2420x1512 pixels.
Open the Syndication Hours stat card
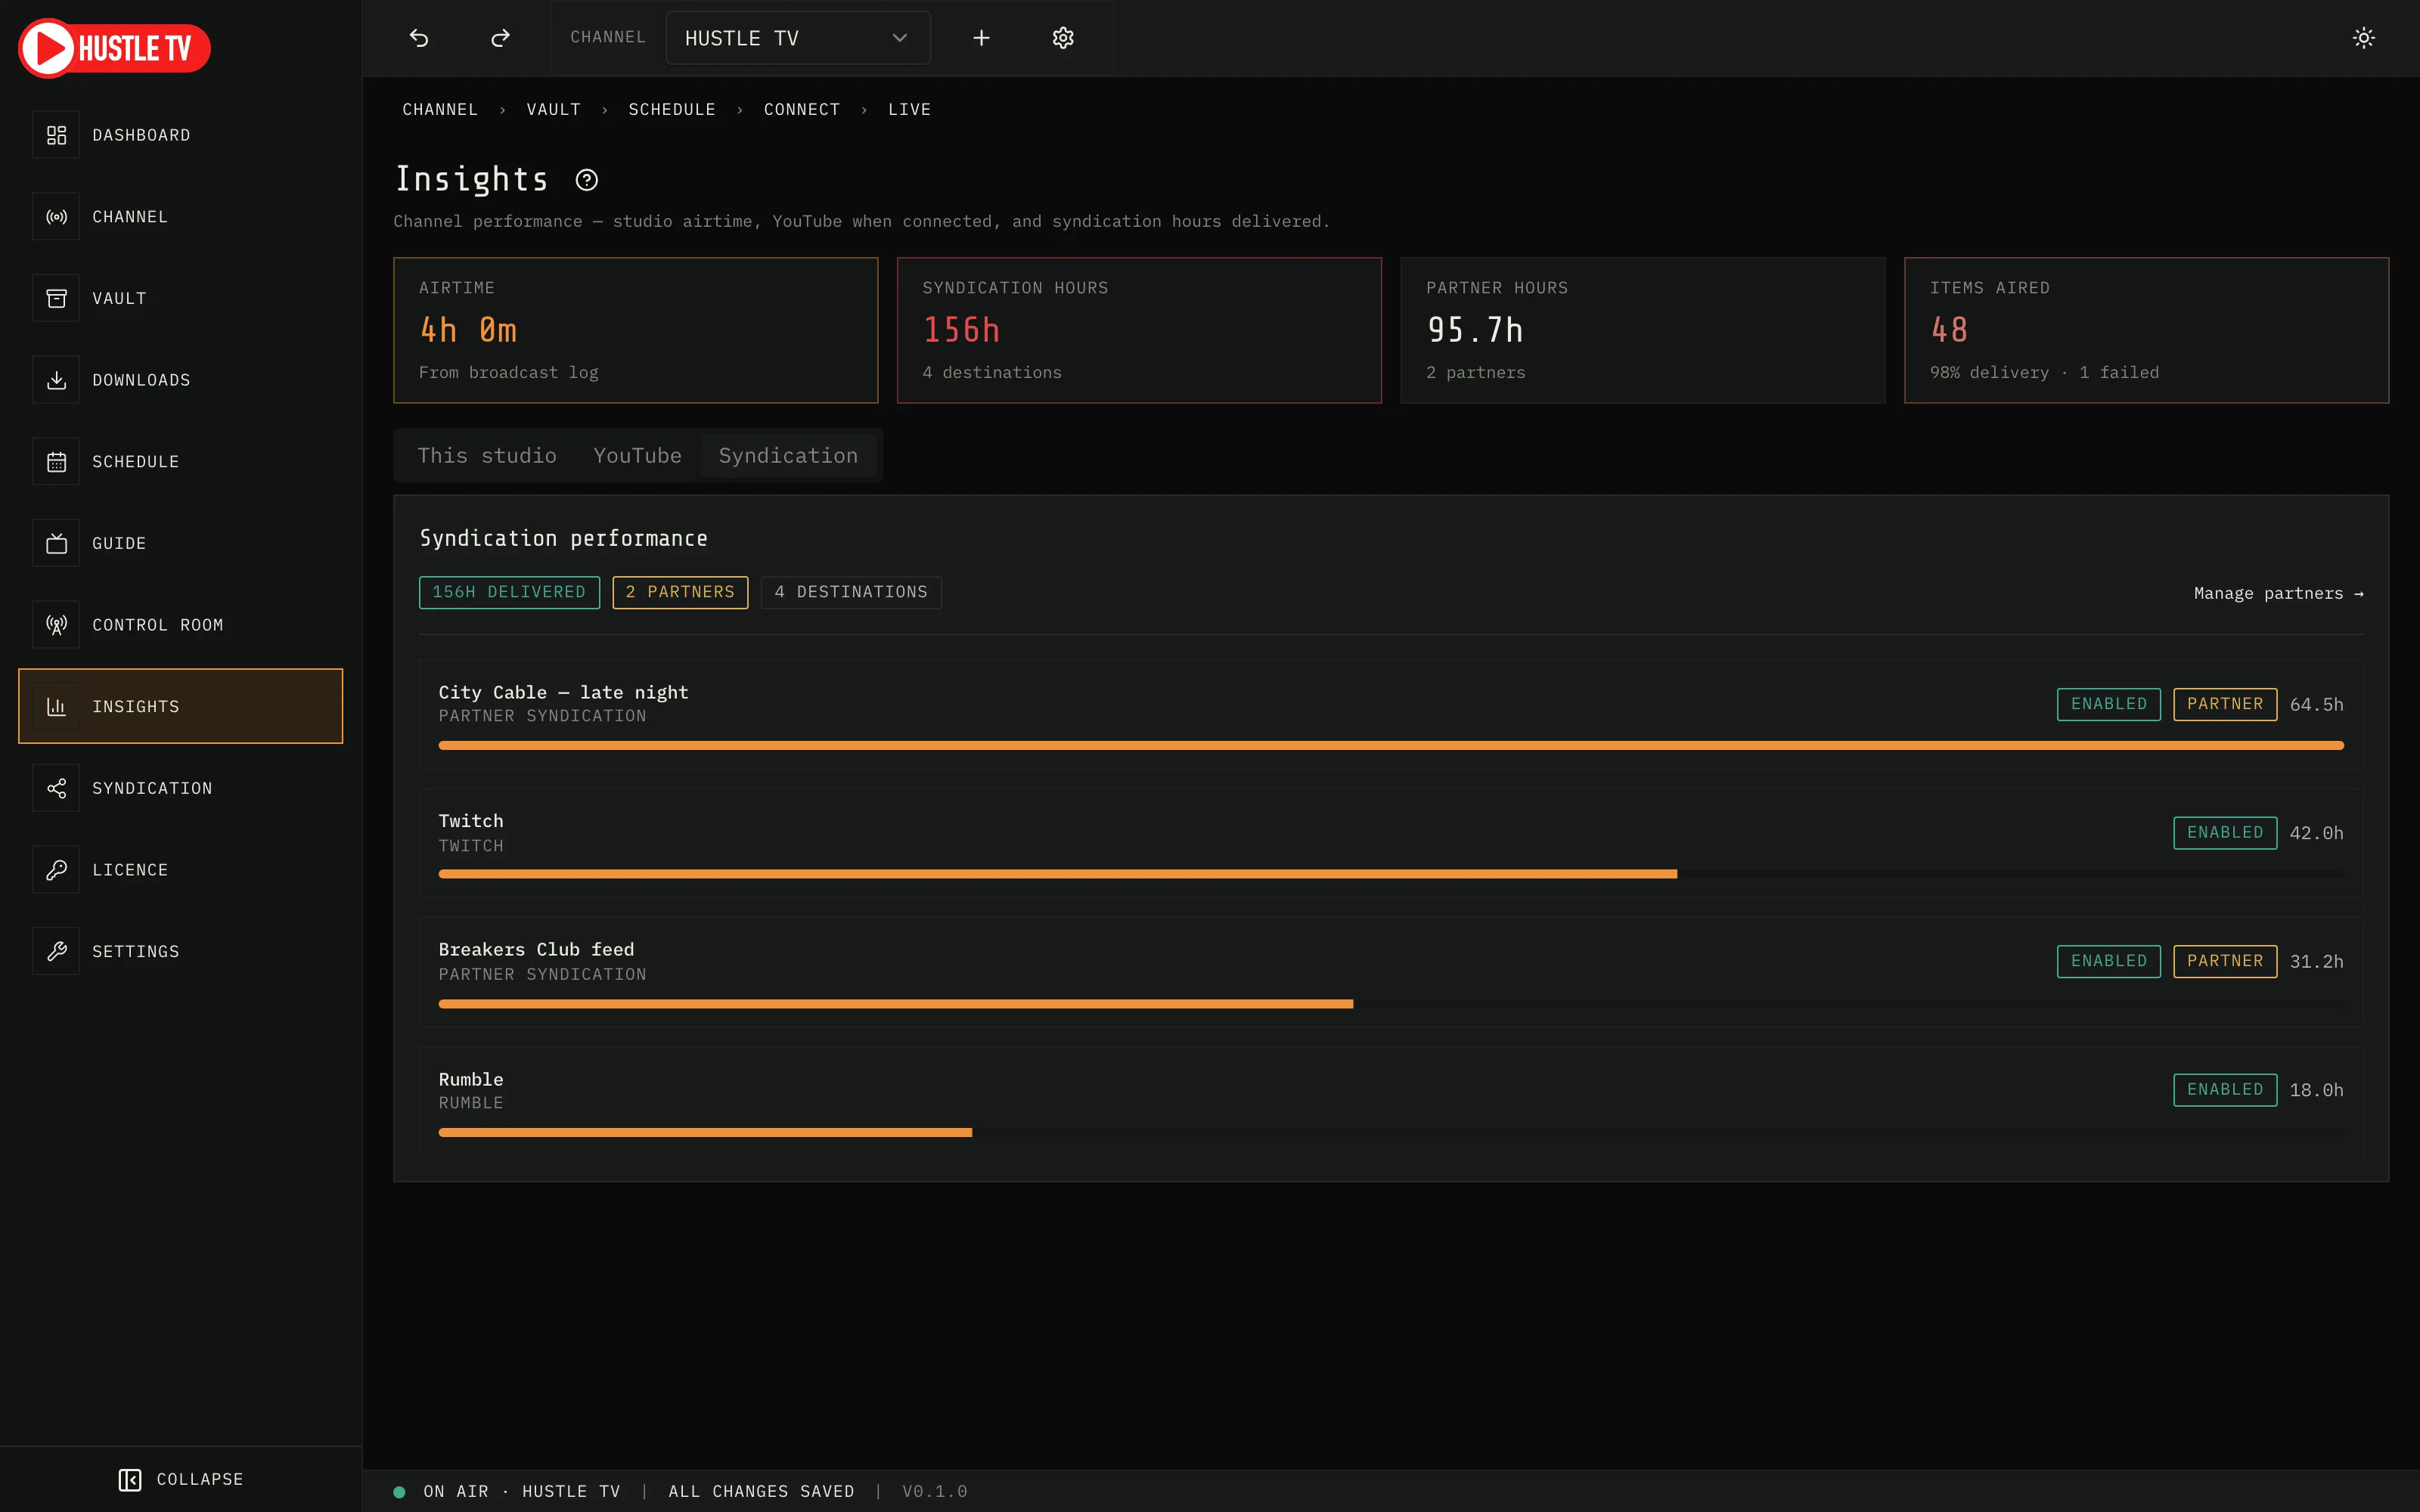pos(1139,330)
